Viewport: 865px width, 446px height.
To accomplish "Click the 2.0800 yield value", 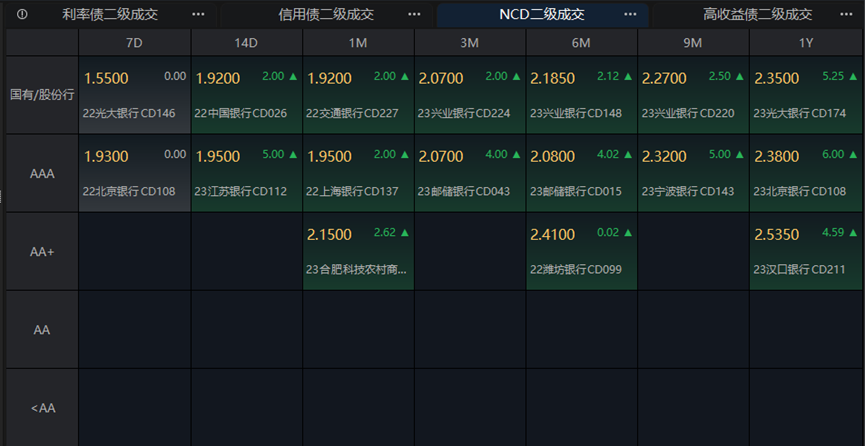I will point(553,157).
